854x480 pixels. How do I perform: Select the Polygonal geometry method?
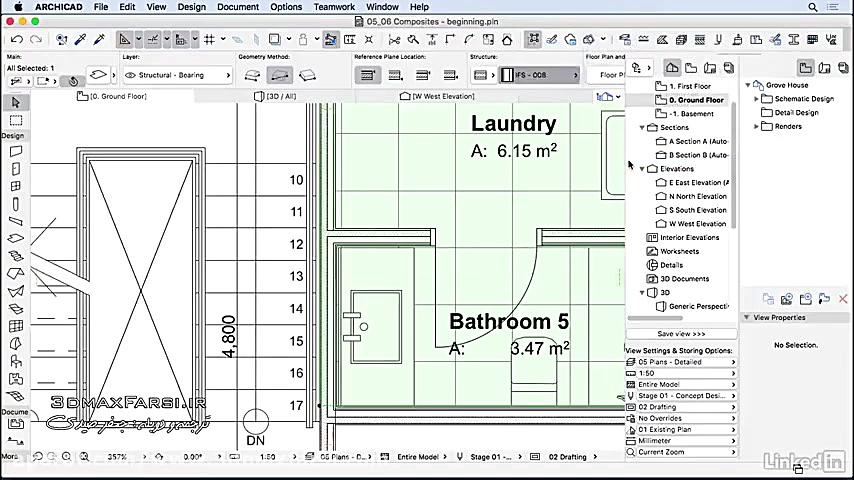click(252, 75)
